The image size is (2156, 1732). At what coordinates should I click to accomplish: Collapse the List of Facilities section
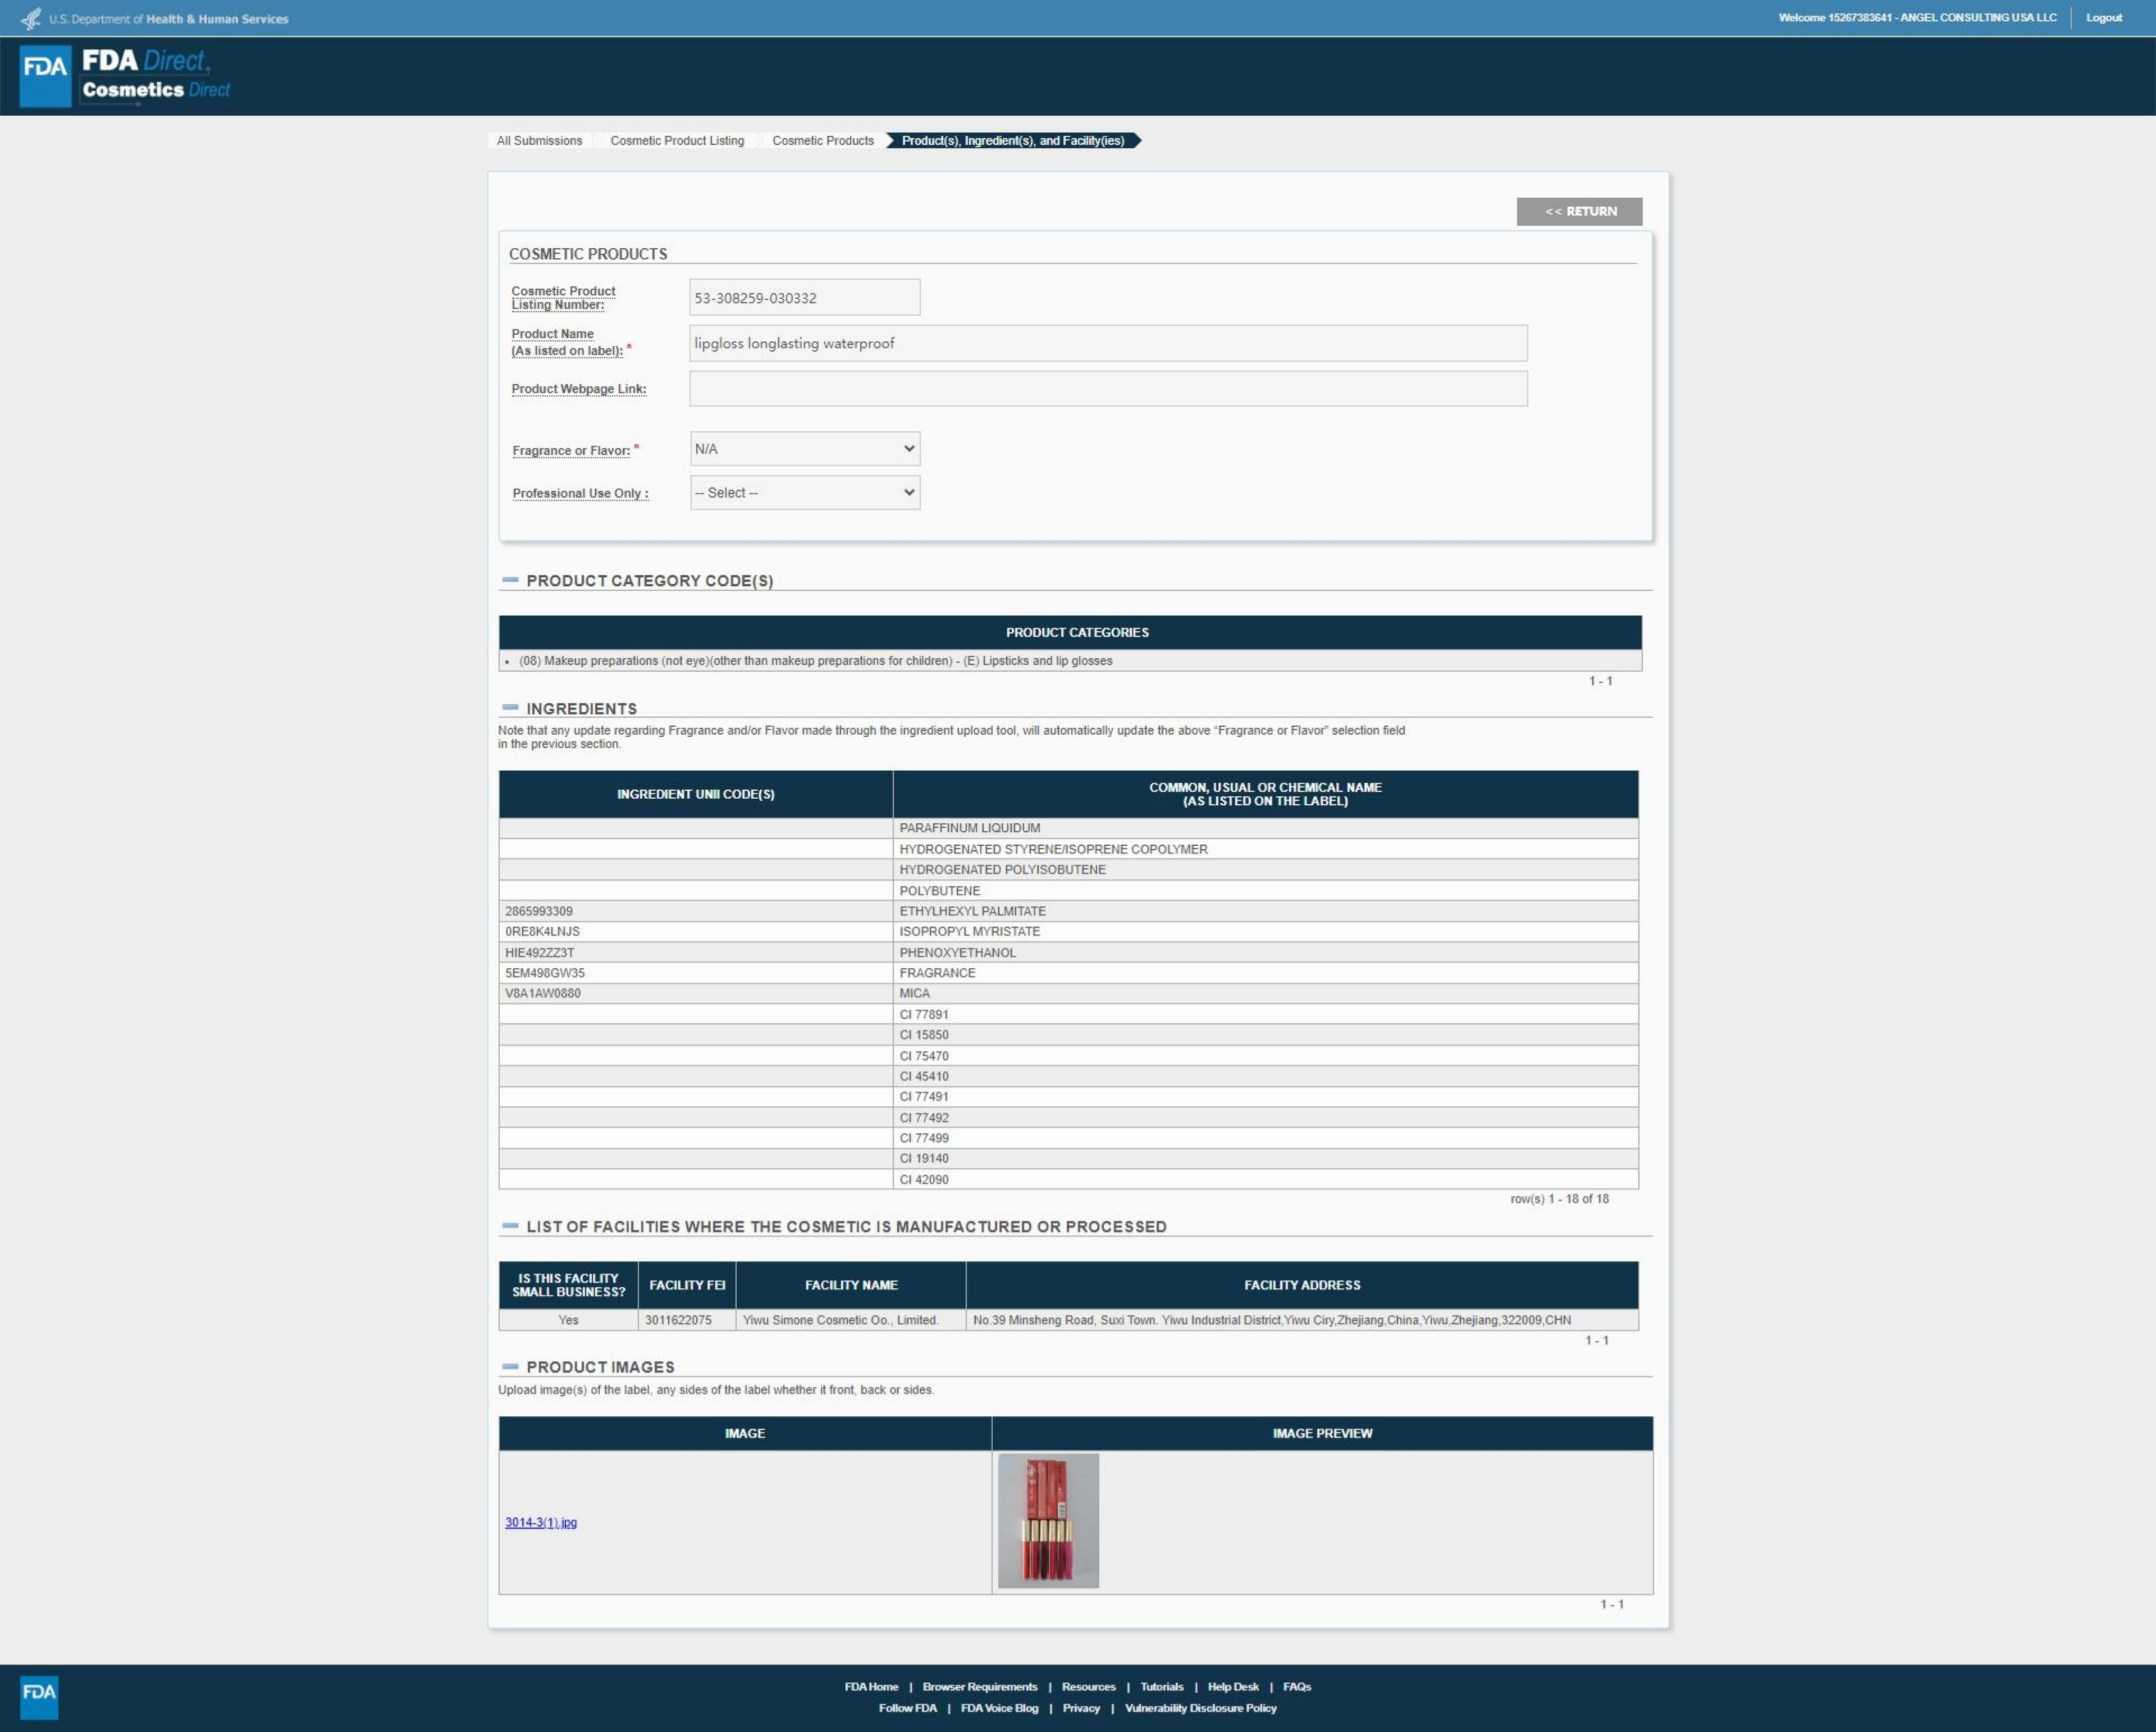[510, 1226]
